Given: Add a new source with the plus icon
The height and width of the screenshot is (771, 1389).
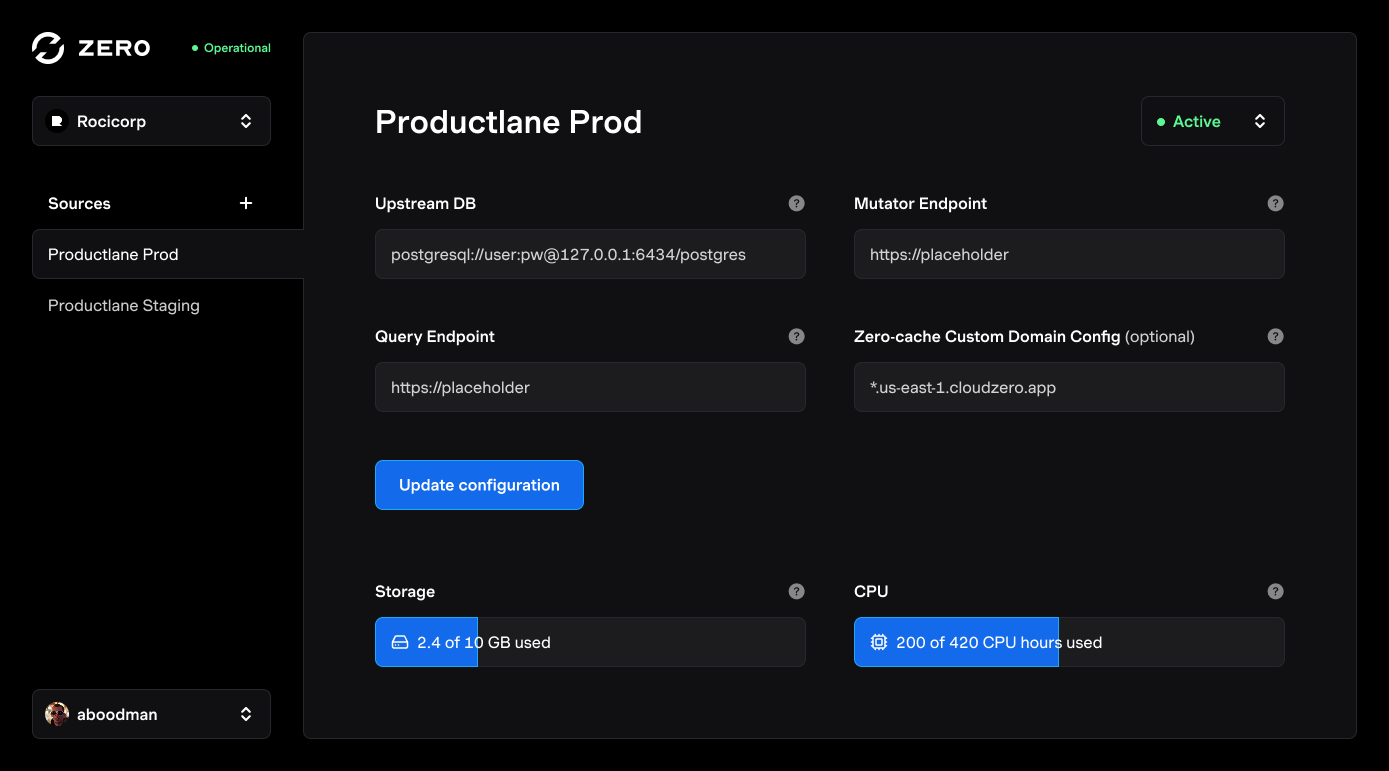Looking at the screenshot, I should tap(245, 203).
